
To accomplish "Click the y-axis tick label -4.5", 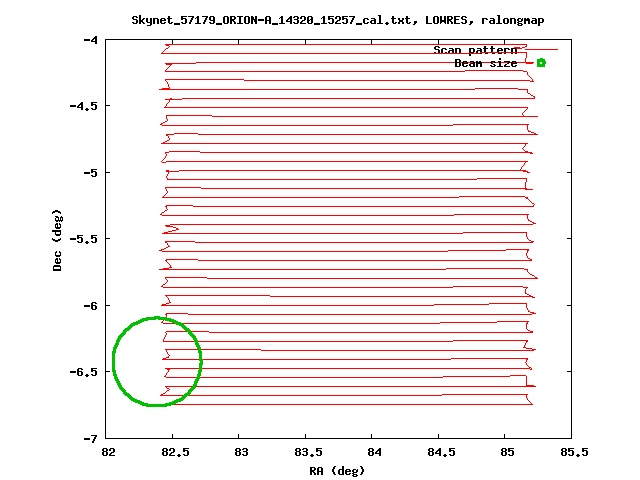I will (x=84, y=106).
